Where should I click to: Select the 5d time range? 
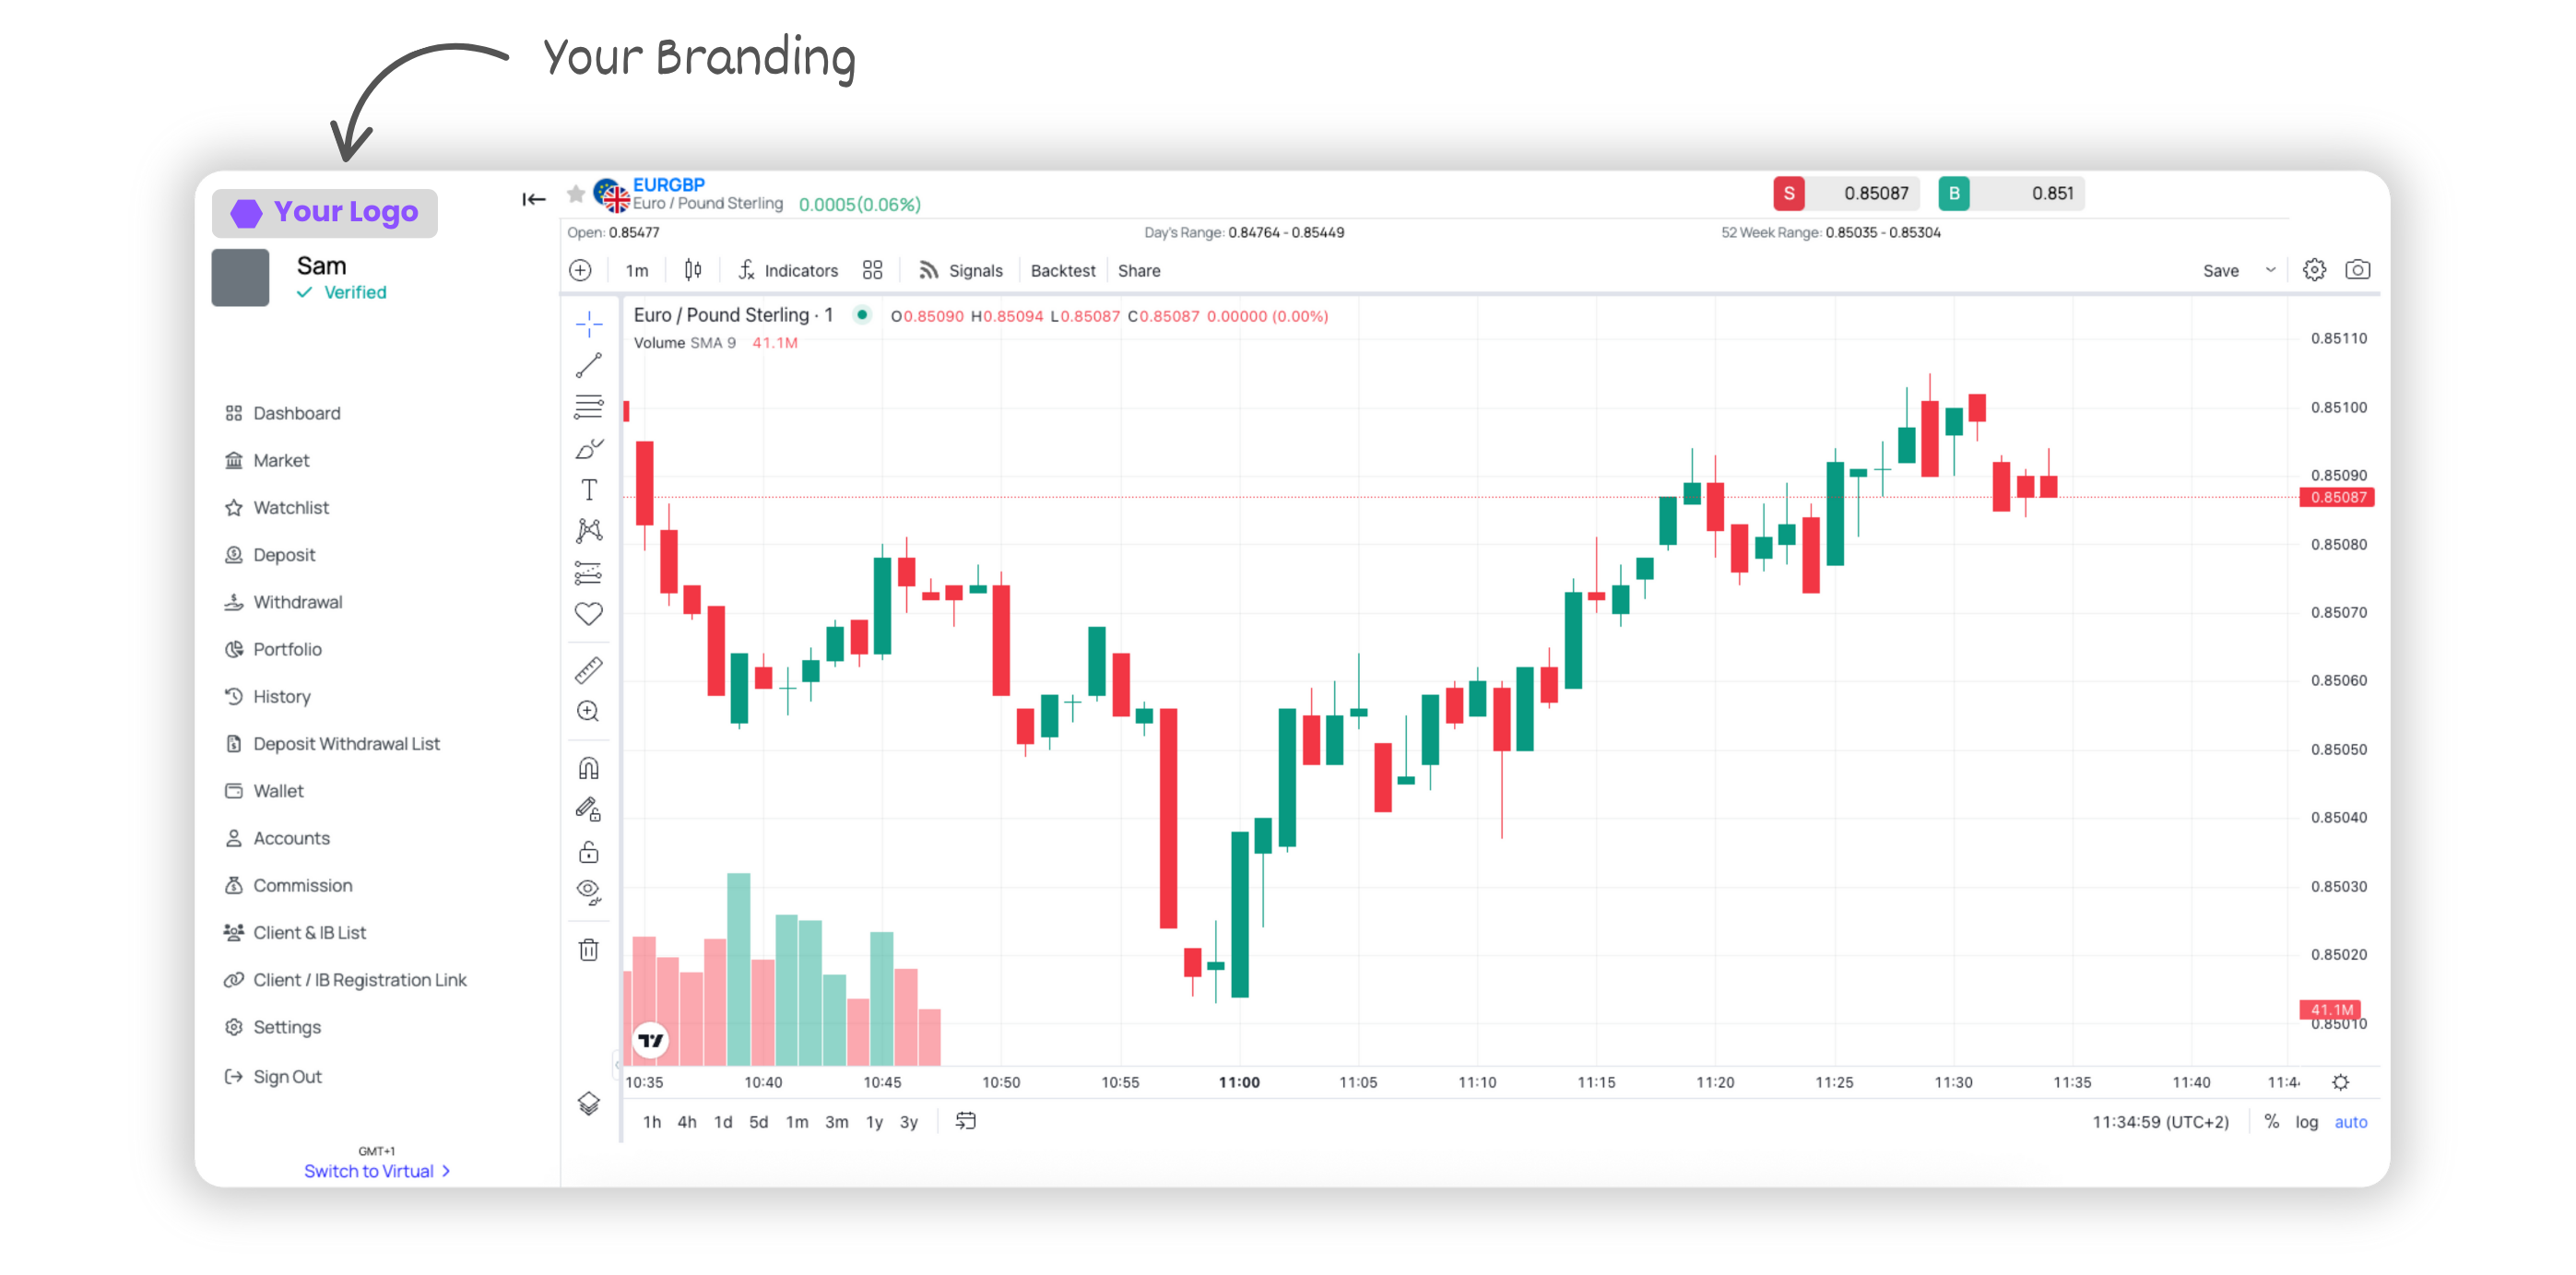pos(759,1122)
